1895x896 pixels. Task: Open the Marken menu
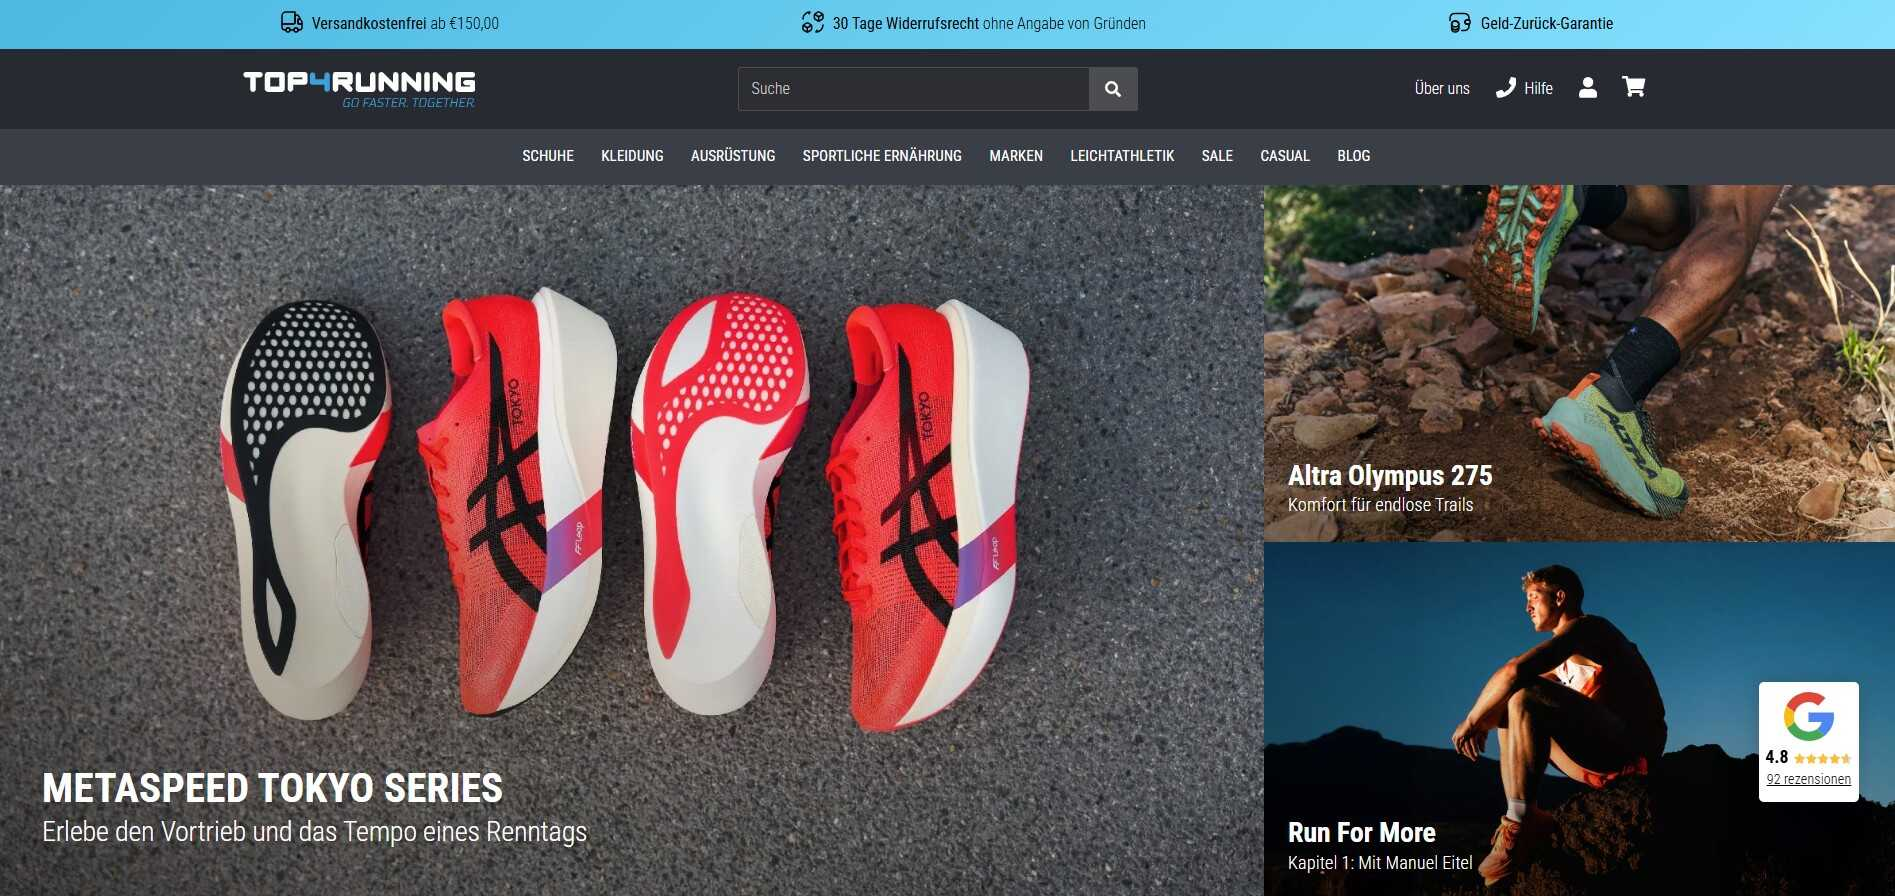click(1016, 156)
